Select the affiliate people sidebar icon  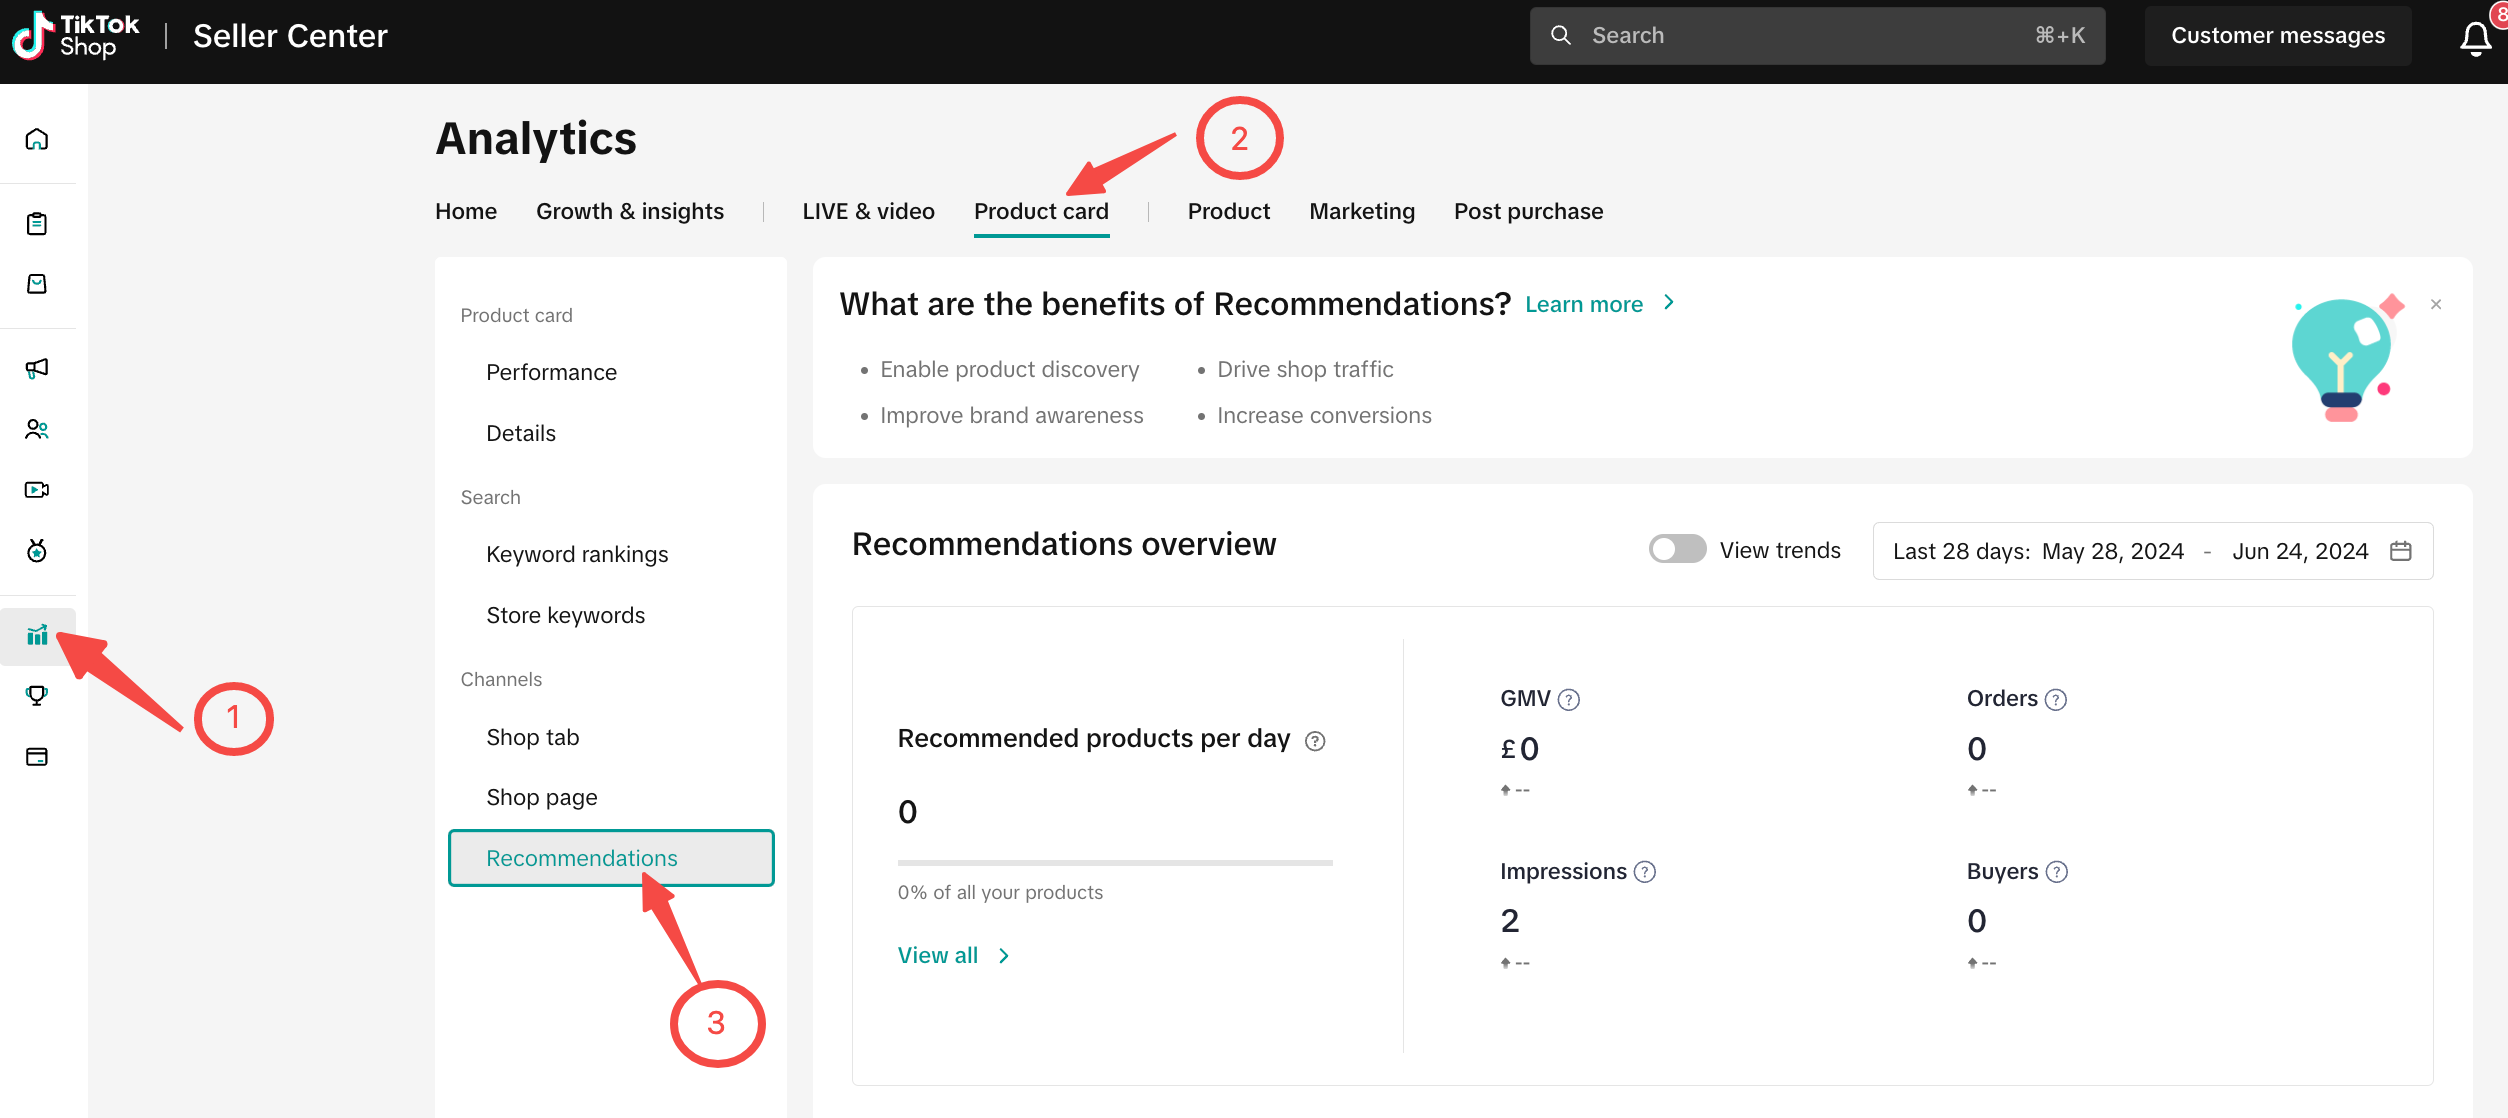pyautogui.click(x=37, y=429)
